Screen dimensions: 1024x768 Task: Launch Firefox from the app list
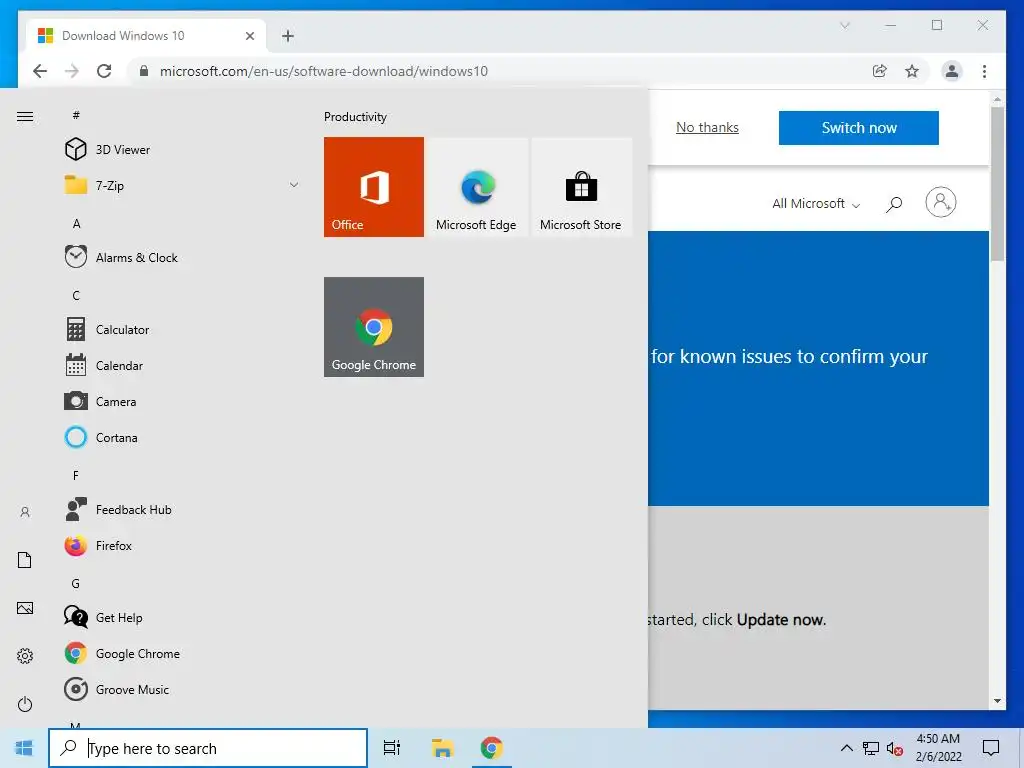point(183,545)
